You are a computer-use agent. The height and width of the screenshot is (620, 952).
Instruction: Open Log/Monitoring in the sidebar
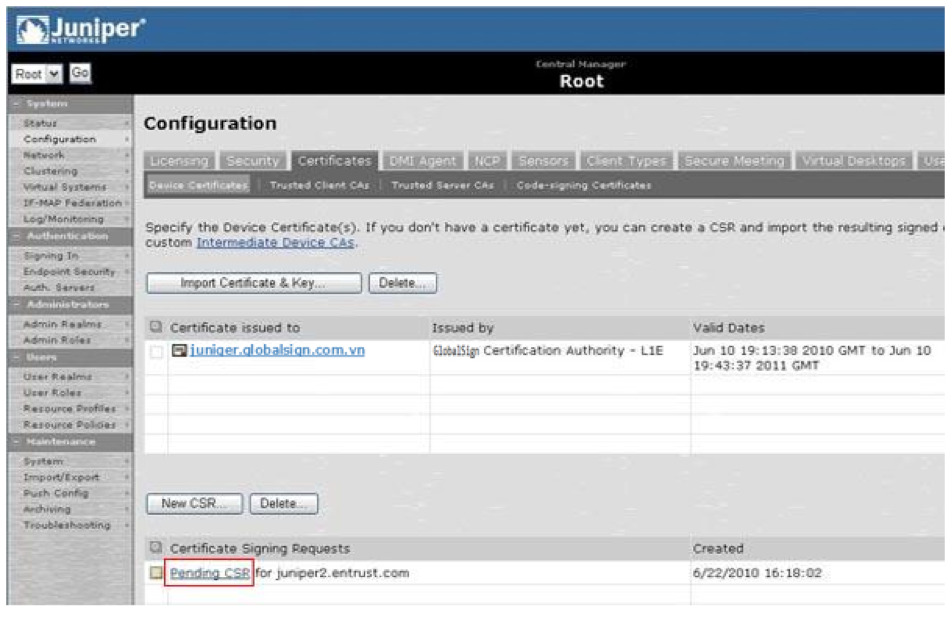(63, 219)
